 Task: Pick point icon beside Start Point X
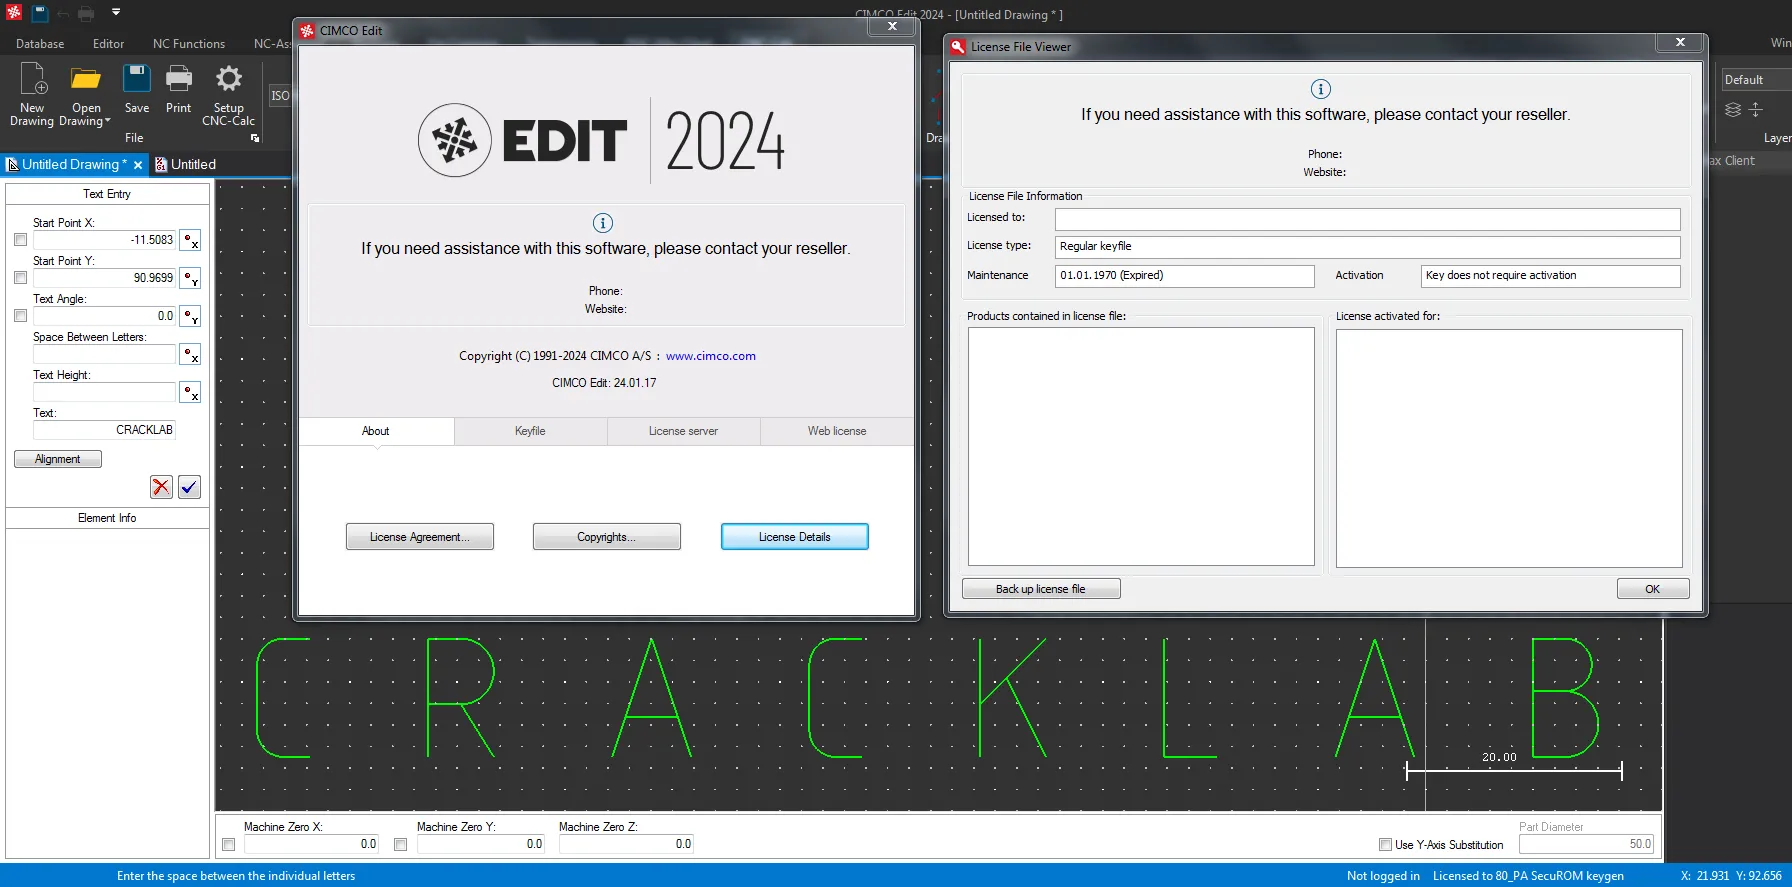[190, 240]
